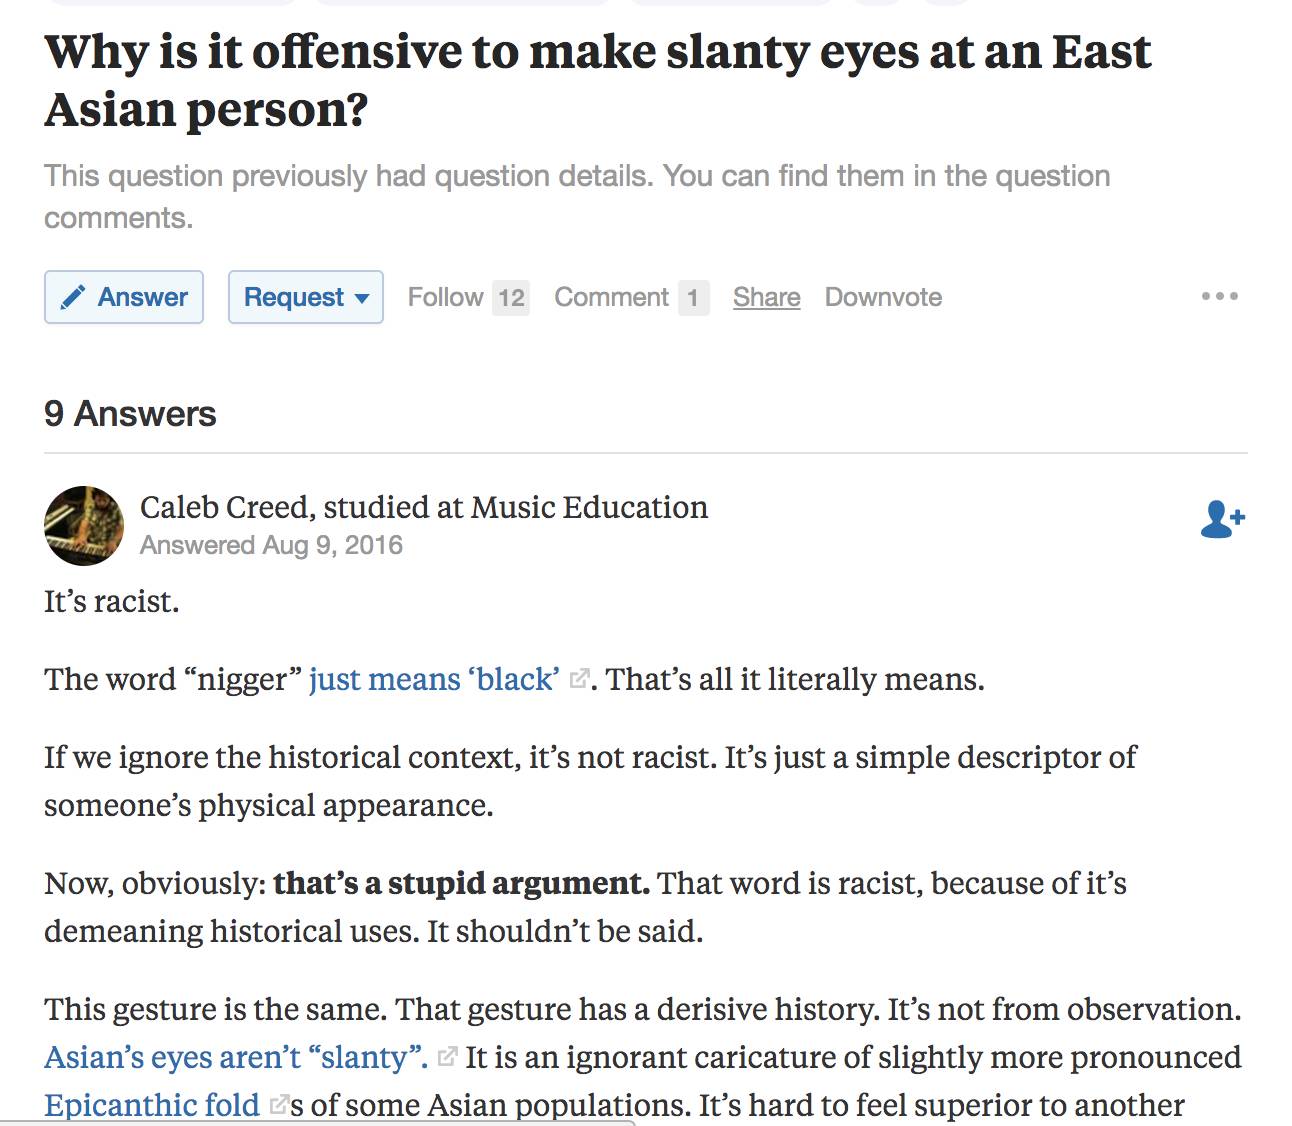Click the comment count badge showing 1

tap(692, 298)
